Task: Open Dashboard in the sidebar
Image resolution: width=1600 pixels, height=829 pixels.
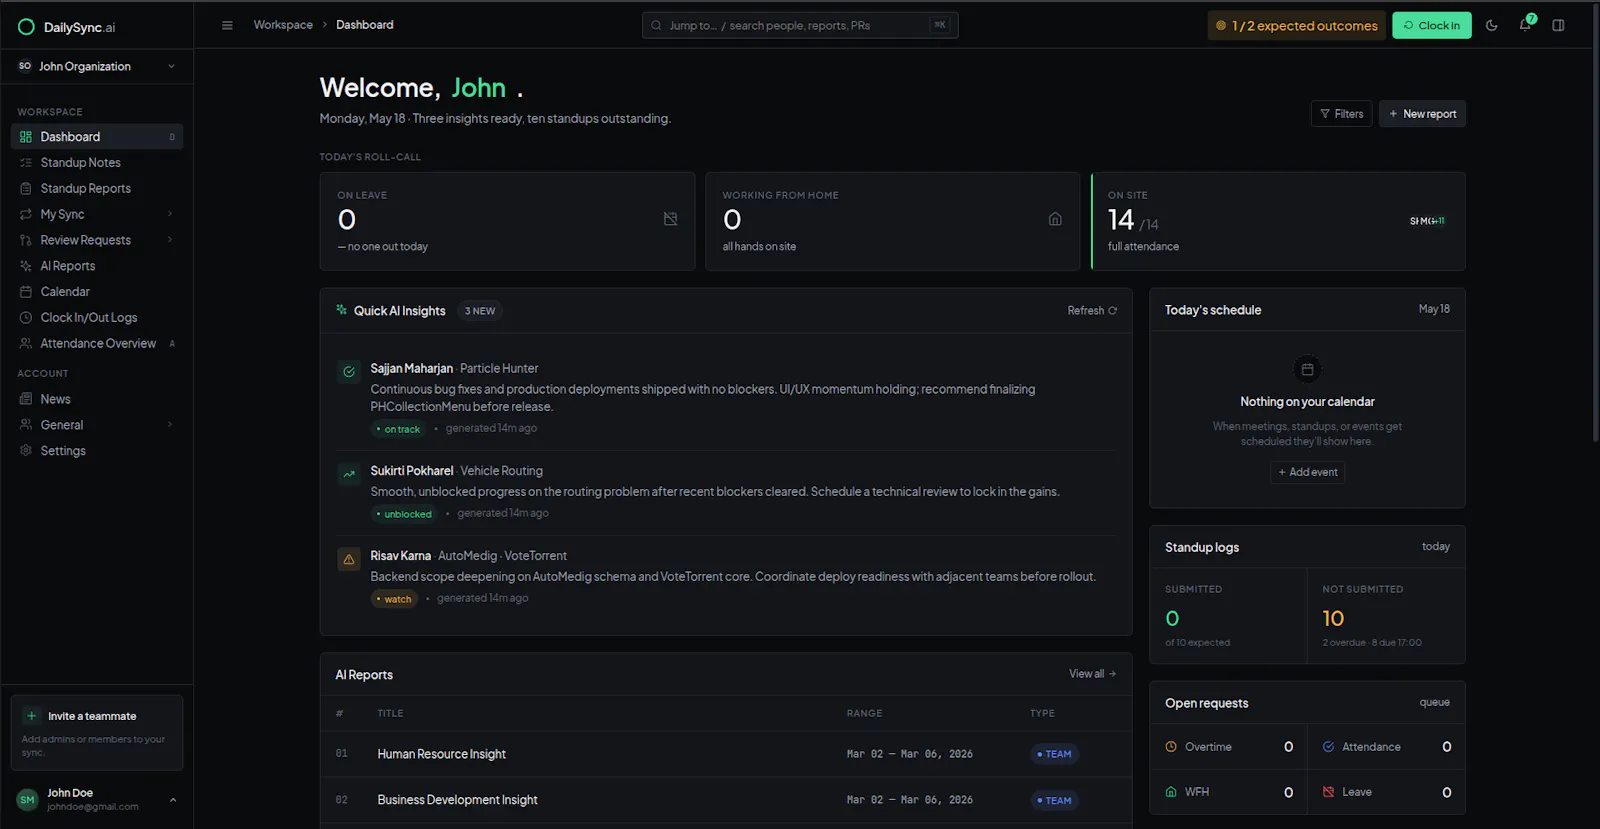Action: (x=97, y=137)
